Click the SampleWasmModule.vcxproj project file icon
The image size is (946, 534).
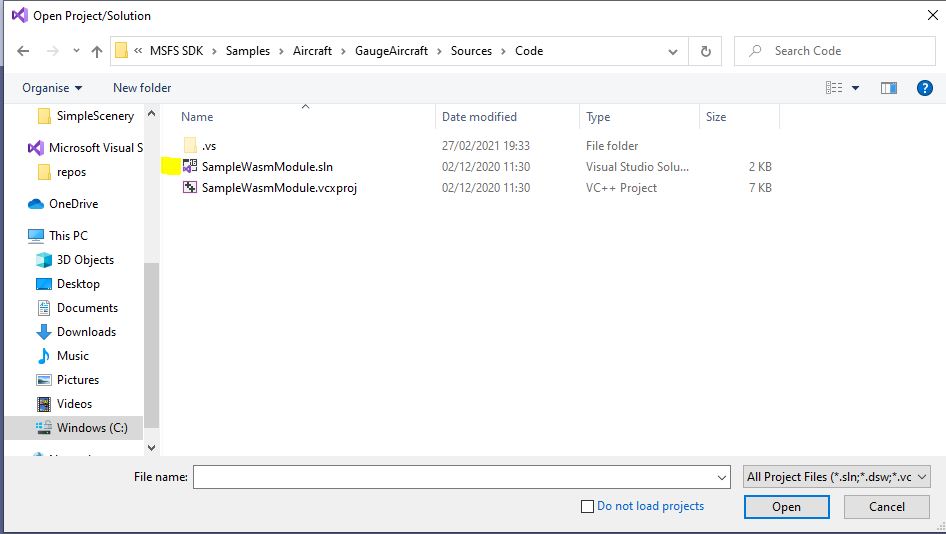point(191,188)
